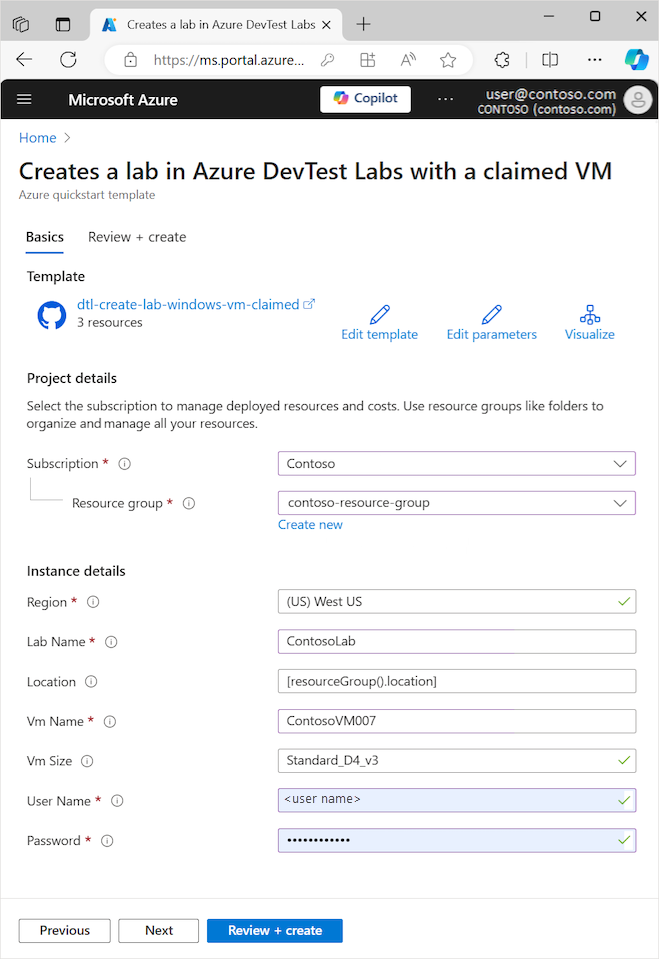The height and width of the screenshot is (959, 659).
Task: Open the Subscription dropdown showing Contoso
Action: pos(456,463)
